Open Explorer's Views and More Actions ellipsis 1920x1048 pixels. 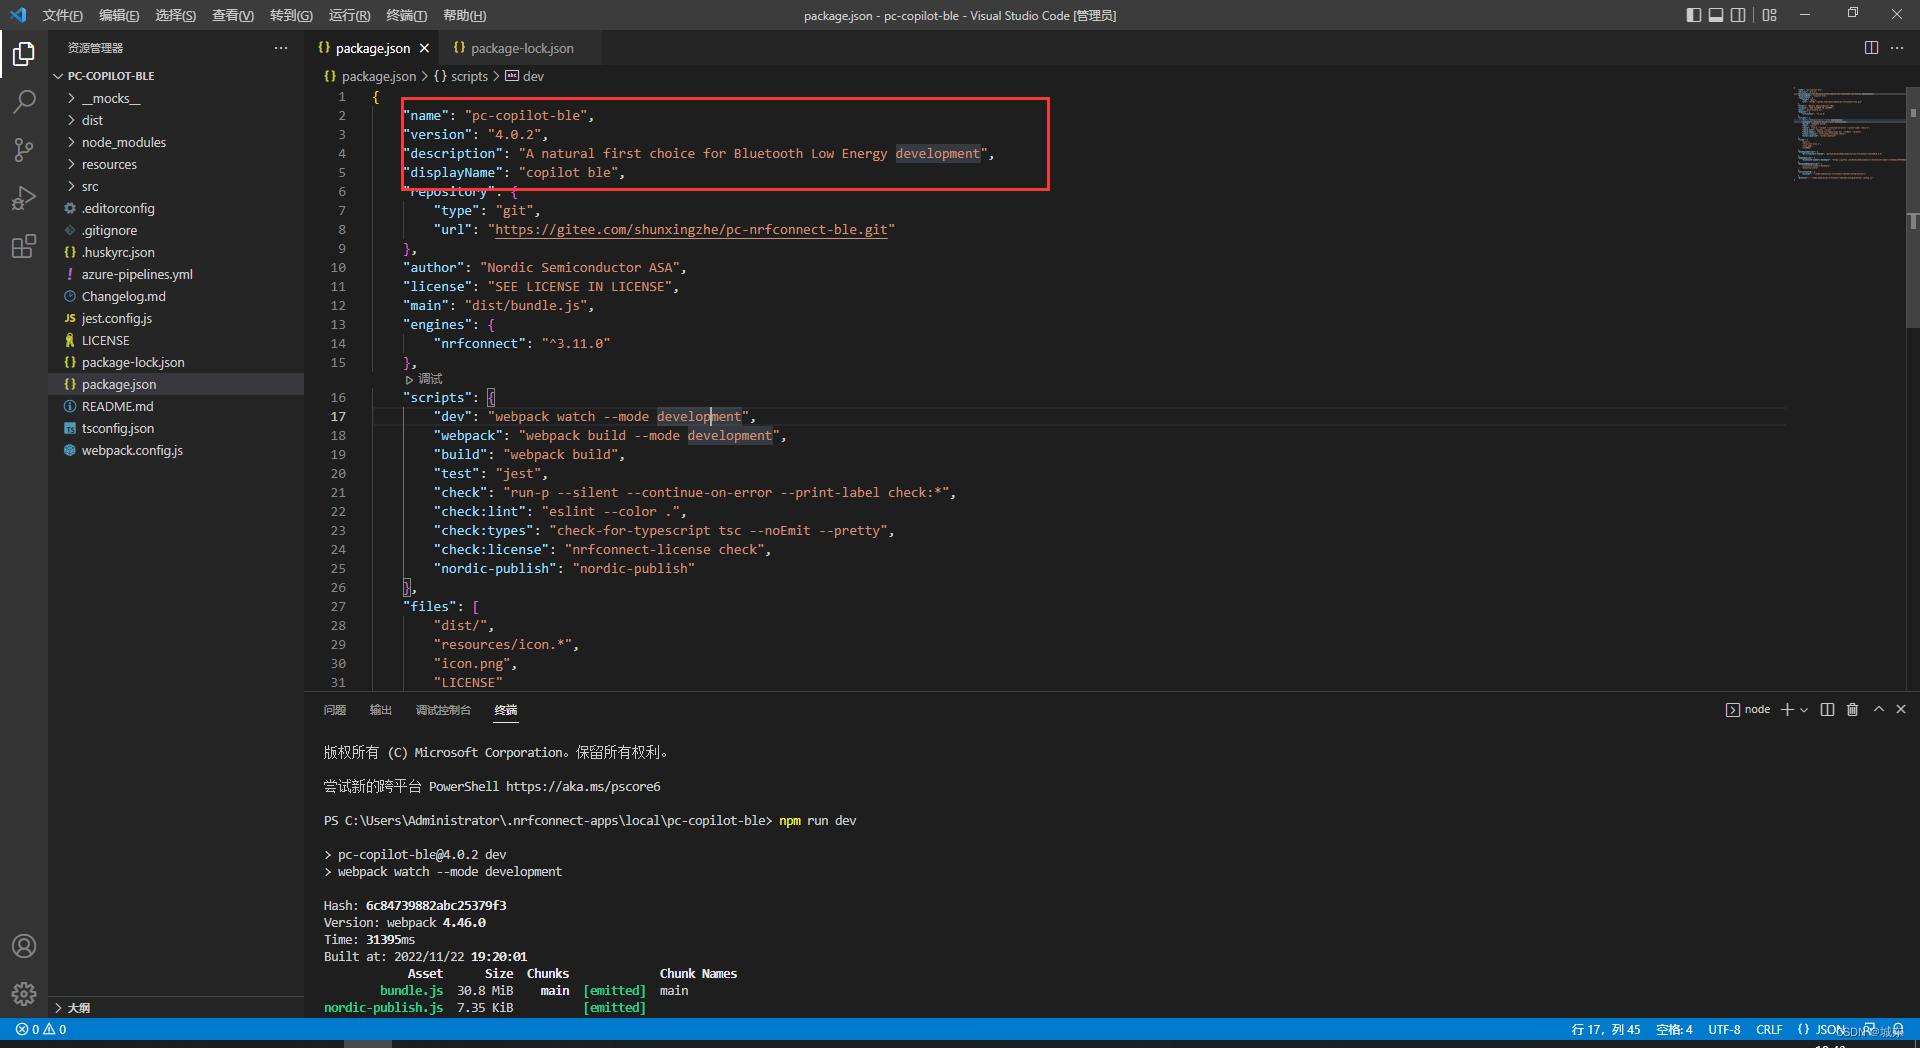(281, 48)
